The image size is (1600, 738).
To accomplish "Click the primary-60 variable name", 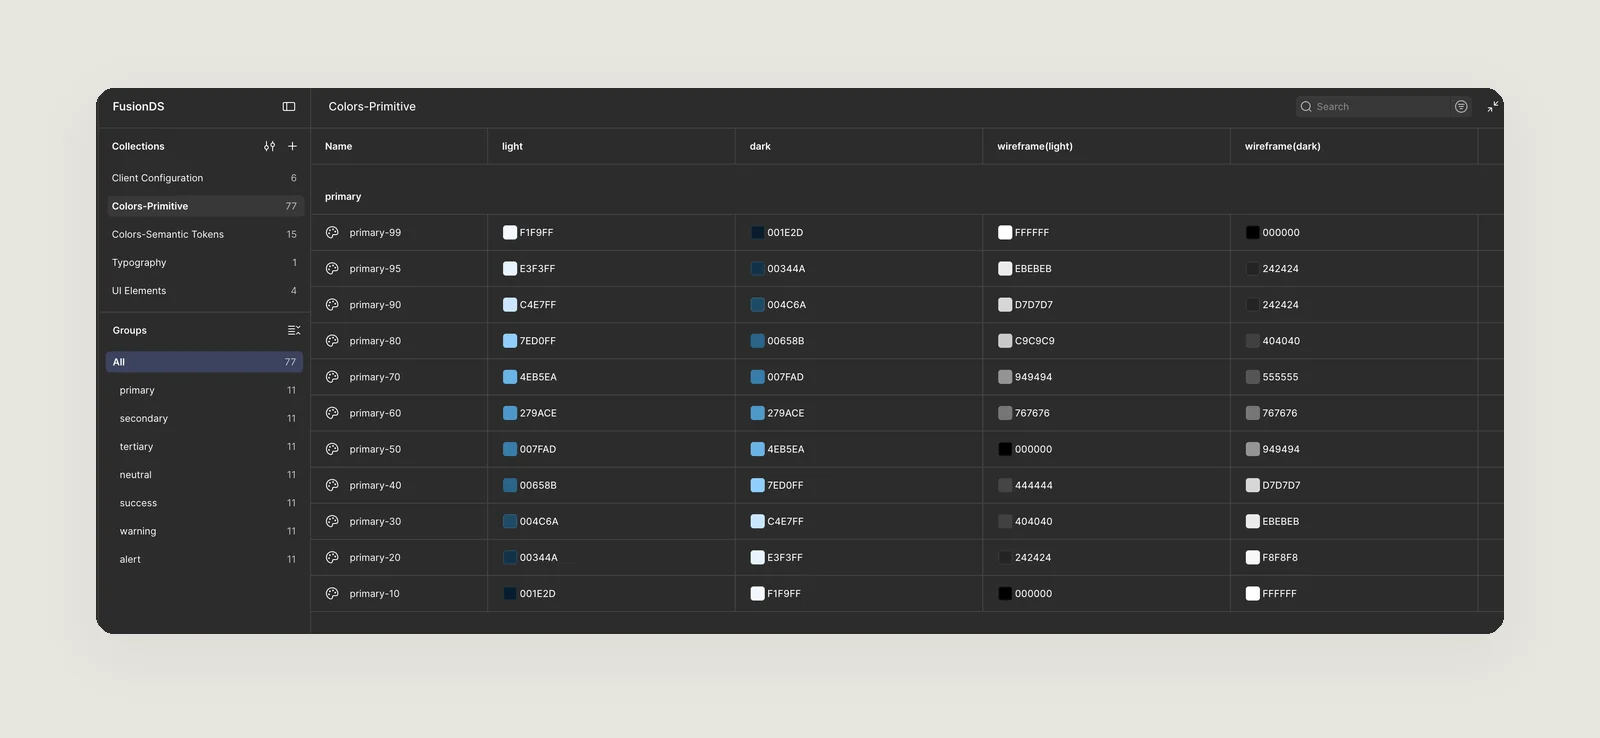I will coord(375,413).
